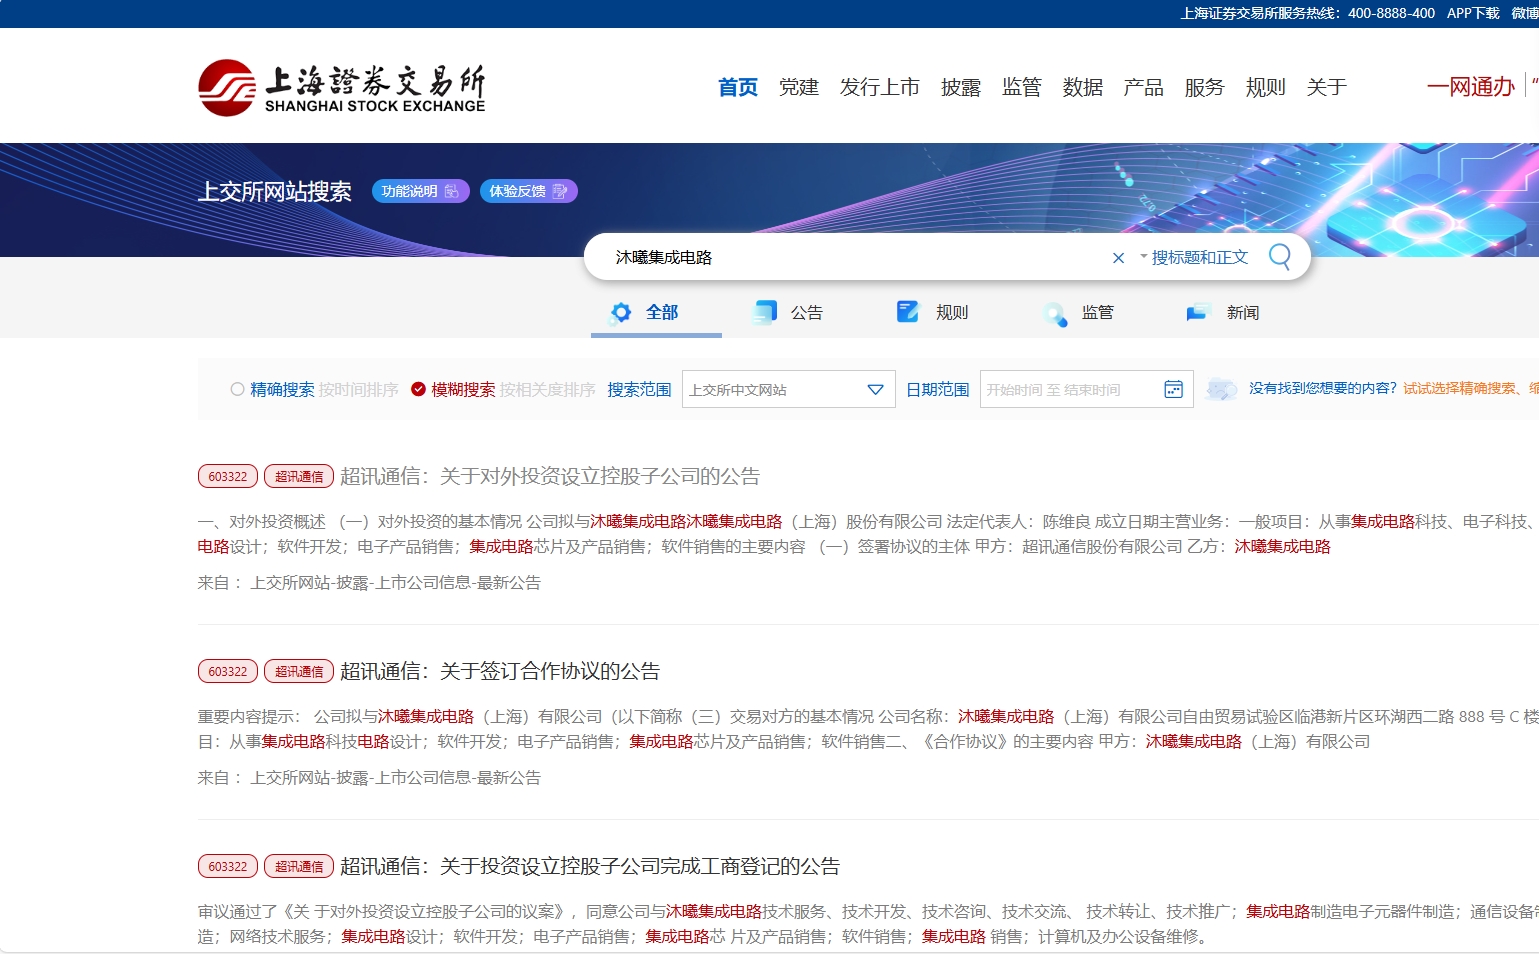This screenshot has width=1539, height=954.
Task: Open the 上交所中文网站 search range dropdown
Action: pyautogui.click(x=789, y=389)
